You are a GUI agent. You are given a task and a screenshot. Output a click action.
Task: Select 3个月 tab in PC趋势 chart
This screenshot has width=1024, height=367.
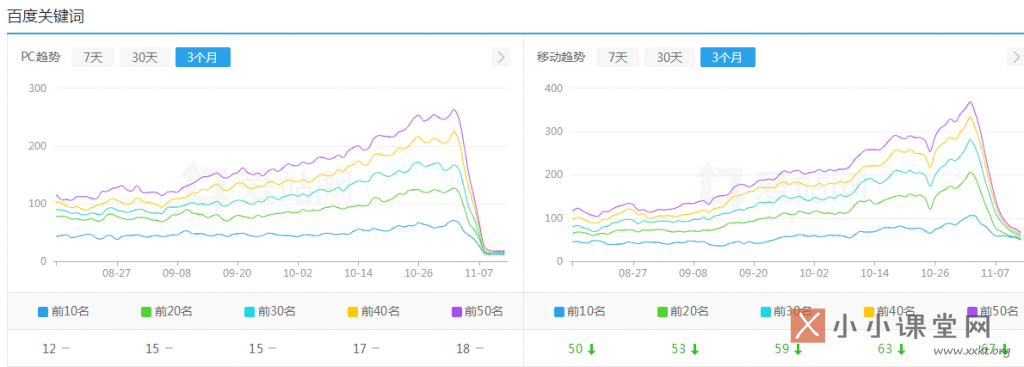click(x=202, y=57)
